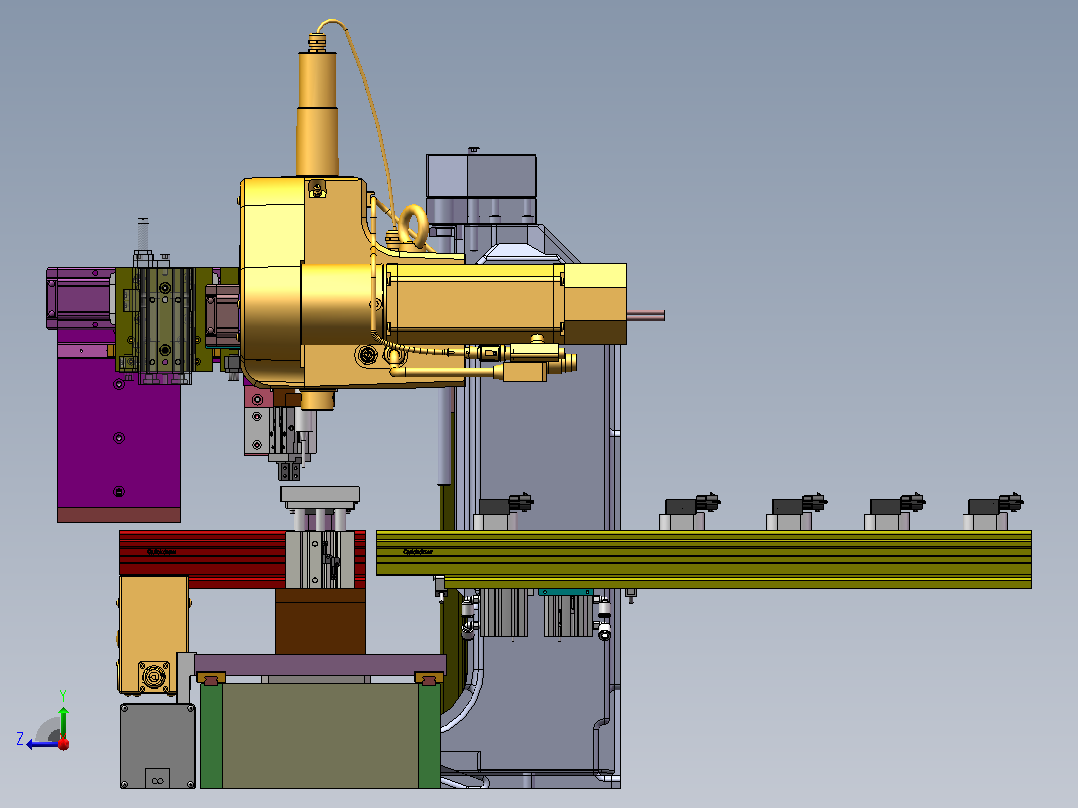Select the thin shaft protruding from gold motor
The width and height of the screenshot is (1078, 808).
pos(646,315)
